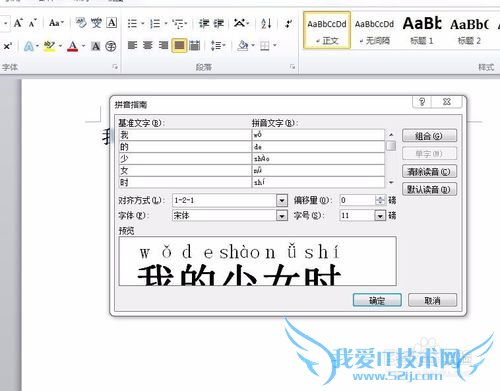Viewport: 500px width, 391px height.
Task: Click the Borders icon
Action: [265, 45]
